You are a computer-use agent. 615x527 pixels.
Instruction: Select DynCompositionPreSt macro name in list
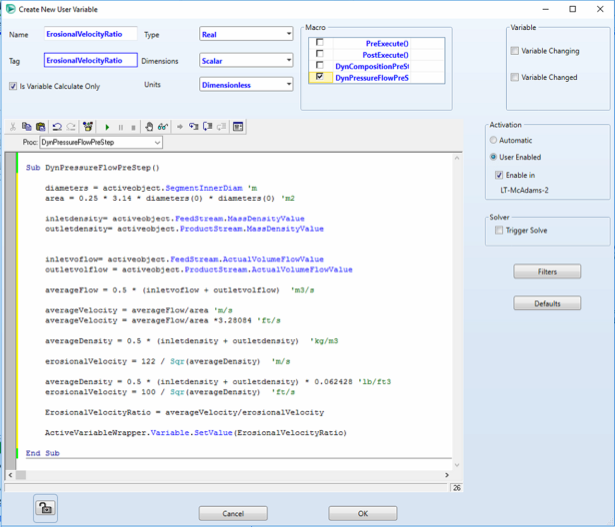tap(372, 66)
